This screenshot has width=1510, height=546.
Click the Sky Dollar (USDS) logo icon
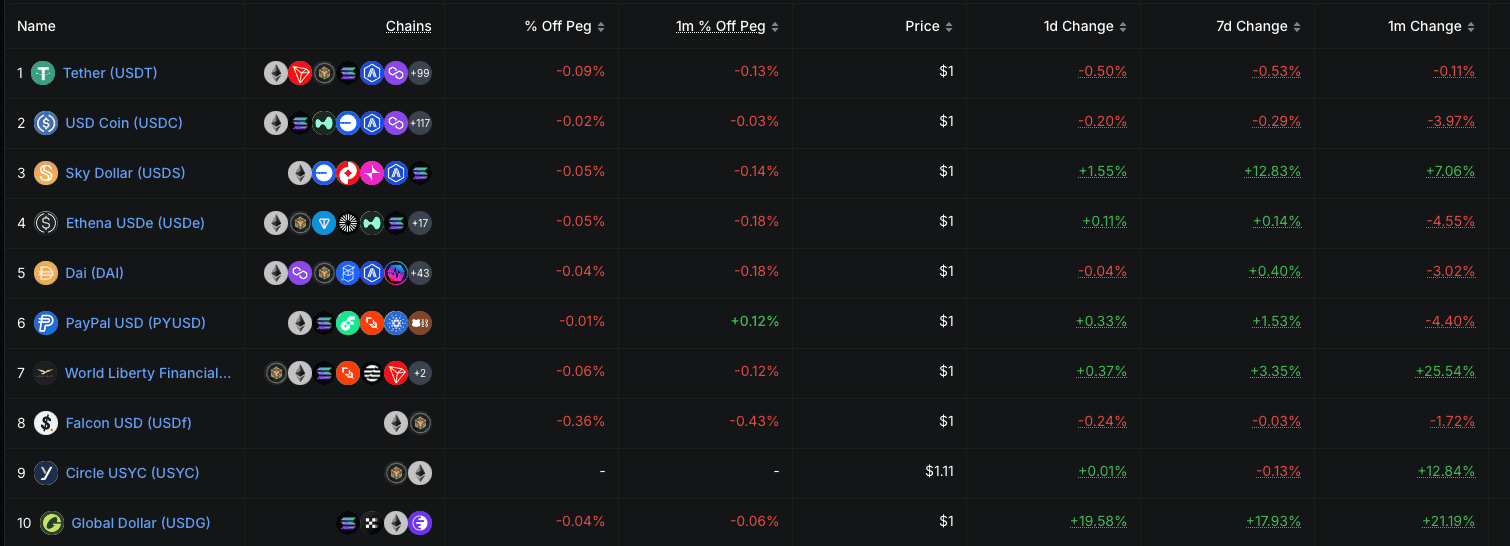(x=46, y=173)
